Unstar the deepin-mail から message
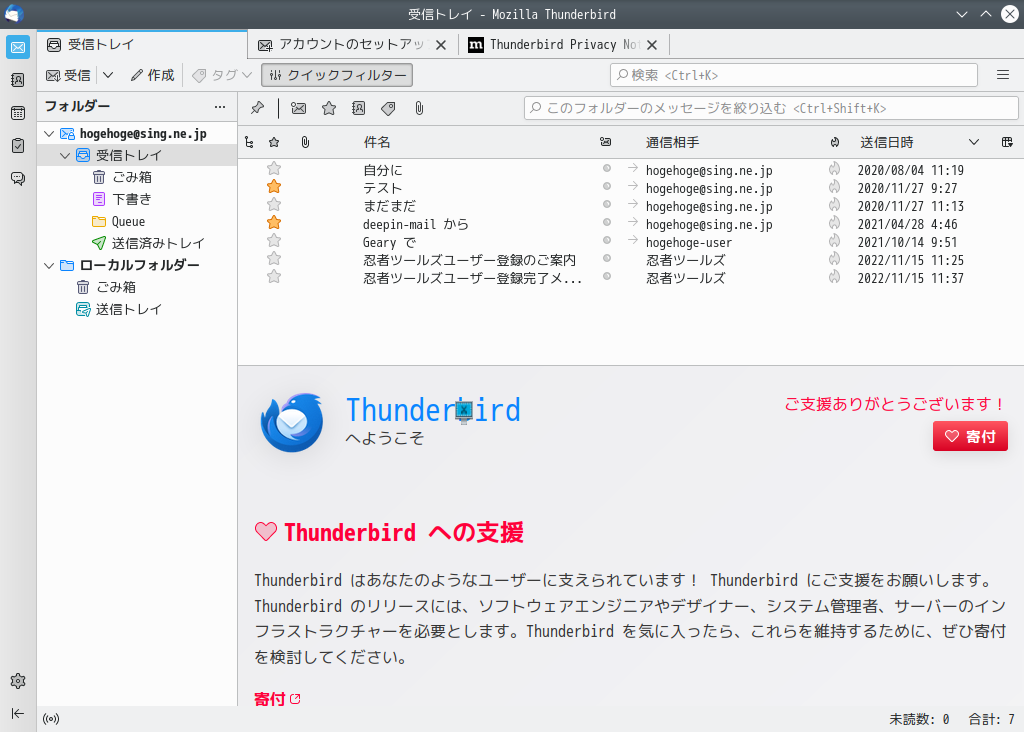Viewport: 1024px width, 732px height. click(274, 223)
